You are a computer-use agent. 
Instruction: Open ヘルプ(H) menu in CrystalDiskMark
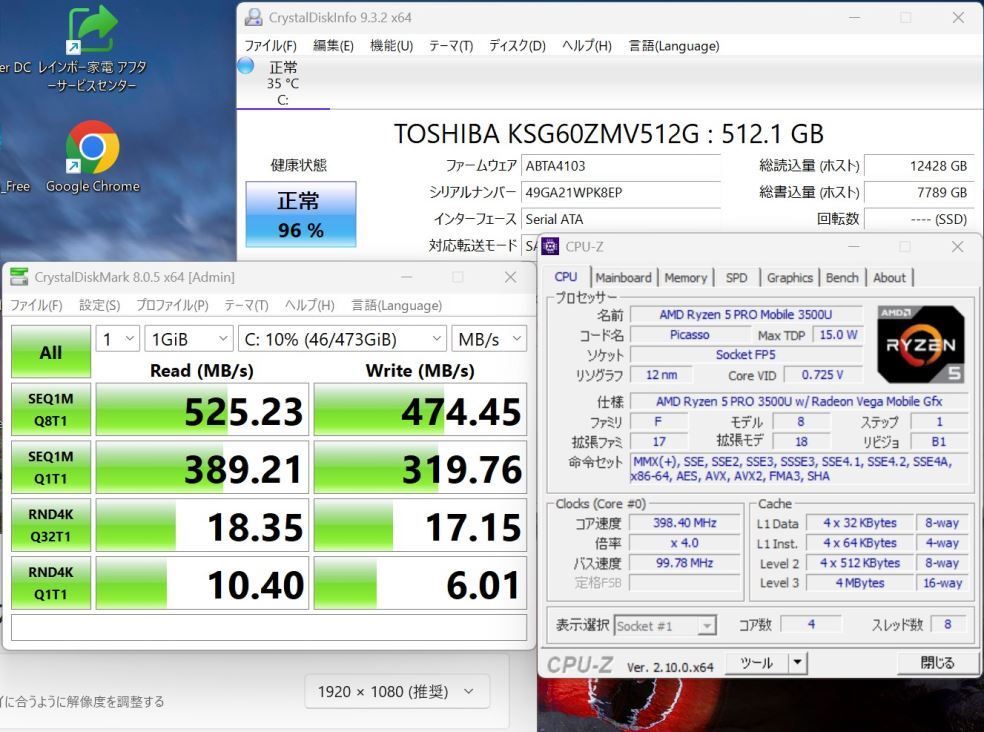pos(309,305)
